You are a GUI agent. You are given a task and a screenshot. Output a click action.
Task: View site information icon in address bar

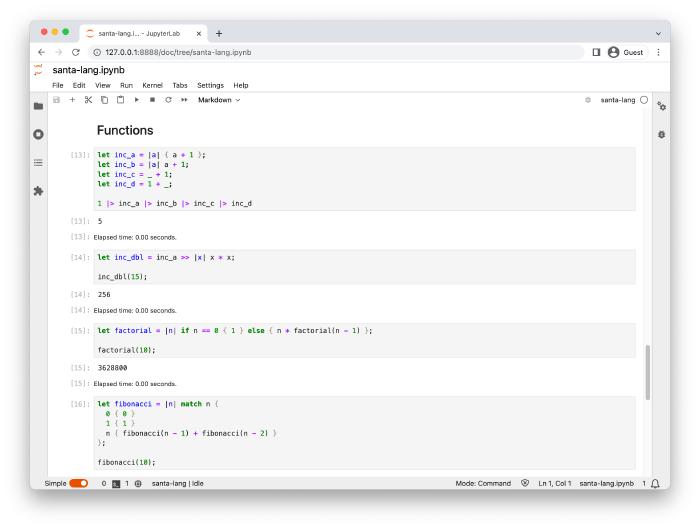pos(96,52)
